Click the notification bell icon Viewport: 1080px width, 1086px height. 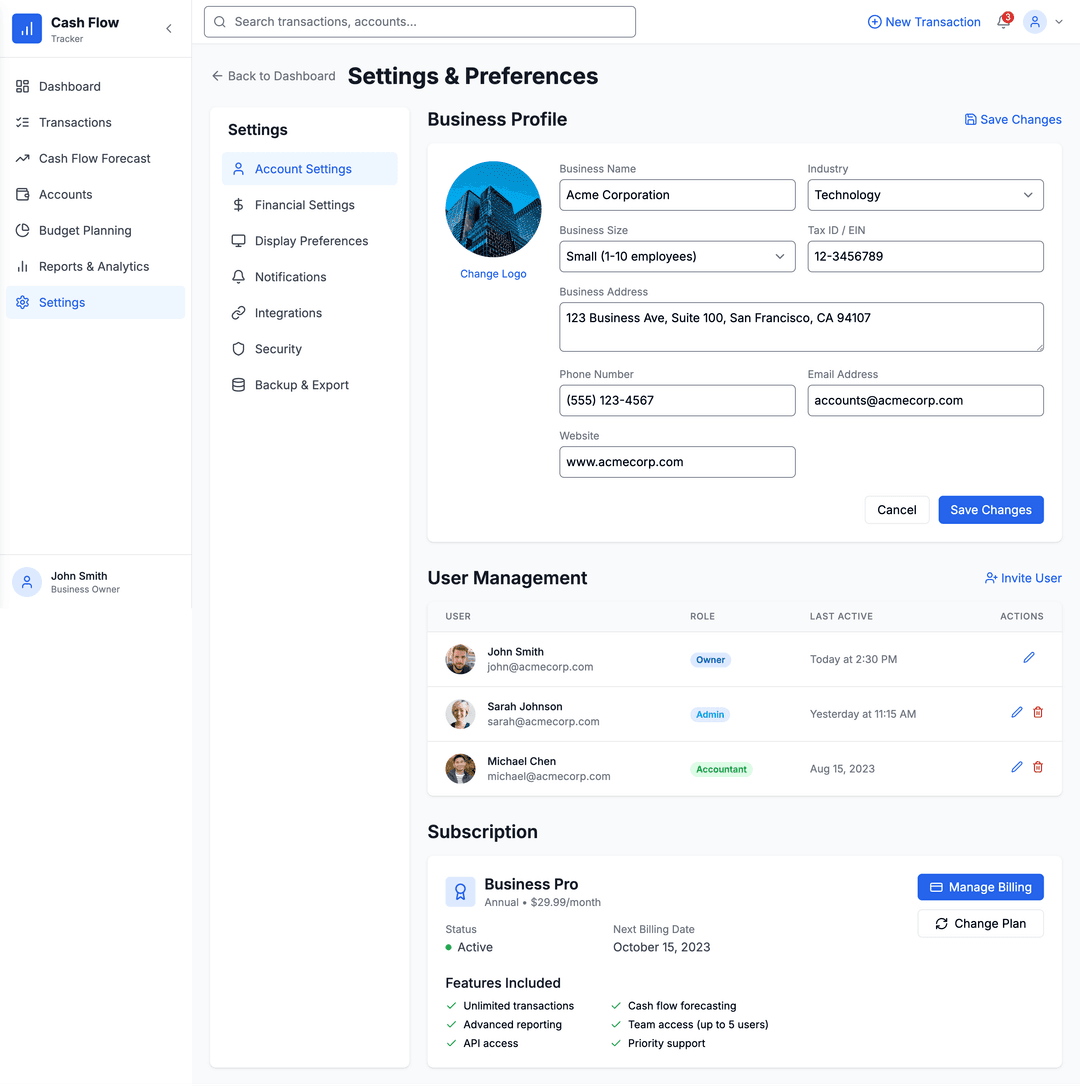click(x=1003, y=22)
